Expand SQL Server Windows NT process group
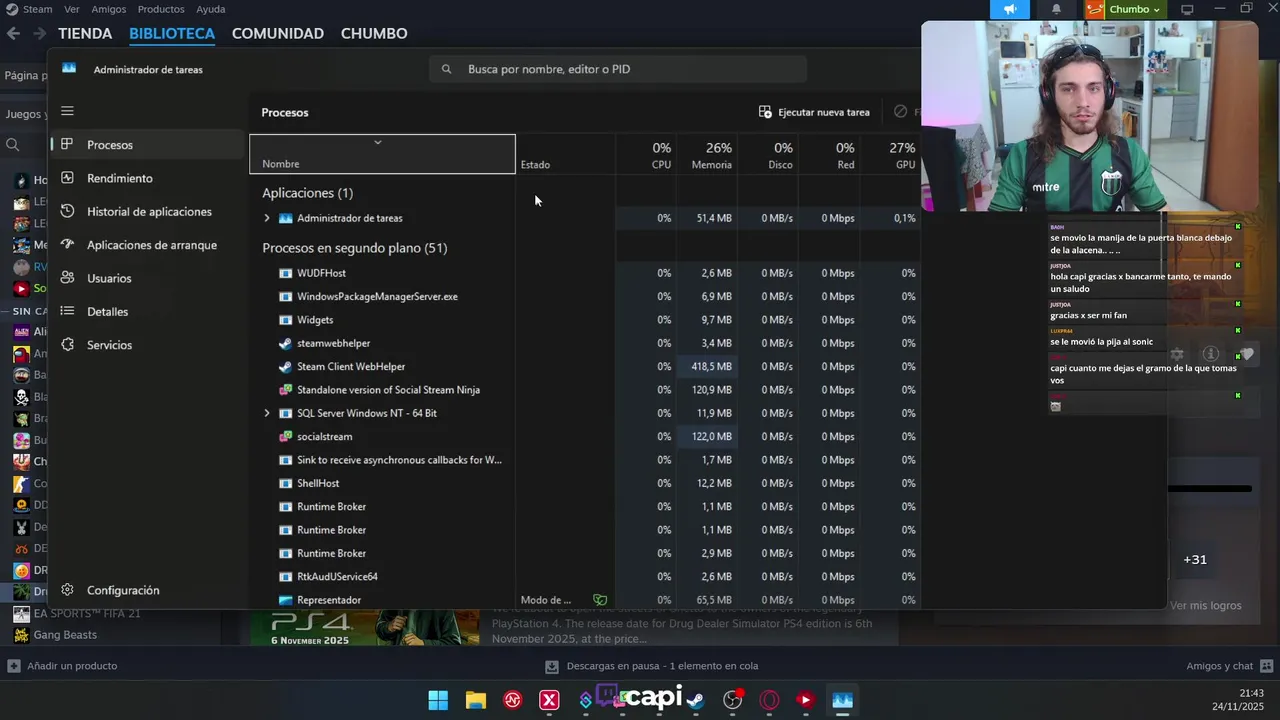The width and height of the screenshot is (1280, 720). coord(266,413)
